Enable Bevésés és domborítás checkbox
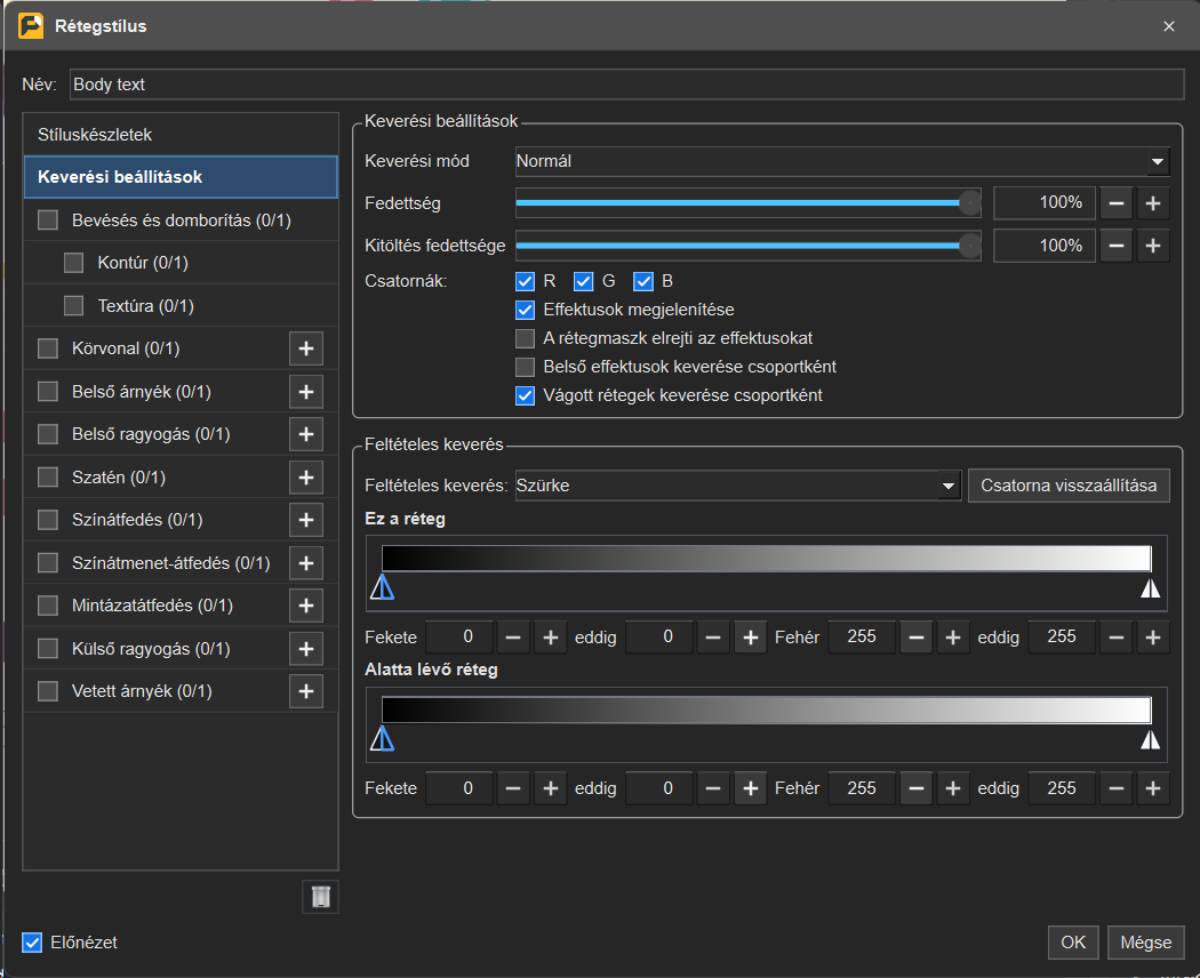The width and height of the screenshot is (1200, 978). pyautogui.click(x=48, y=220)
